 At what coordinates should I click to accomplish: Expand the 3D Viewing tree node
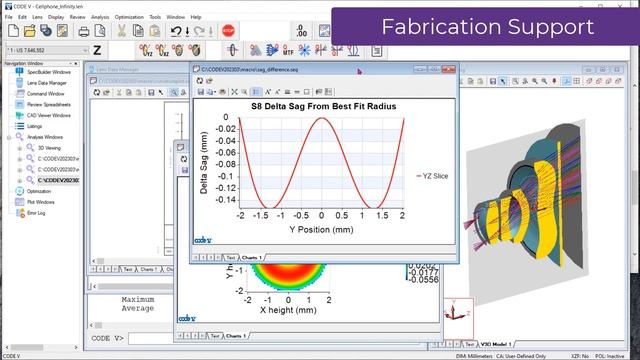coord(19,149)
